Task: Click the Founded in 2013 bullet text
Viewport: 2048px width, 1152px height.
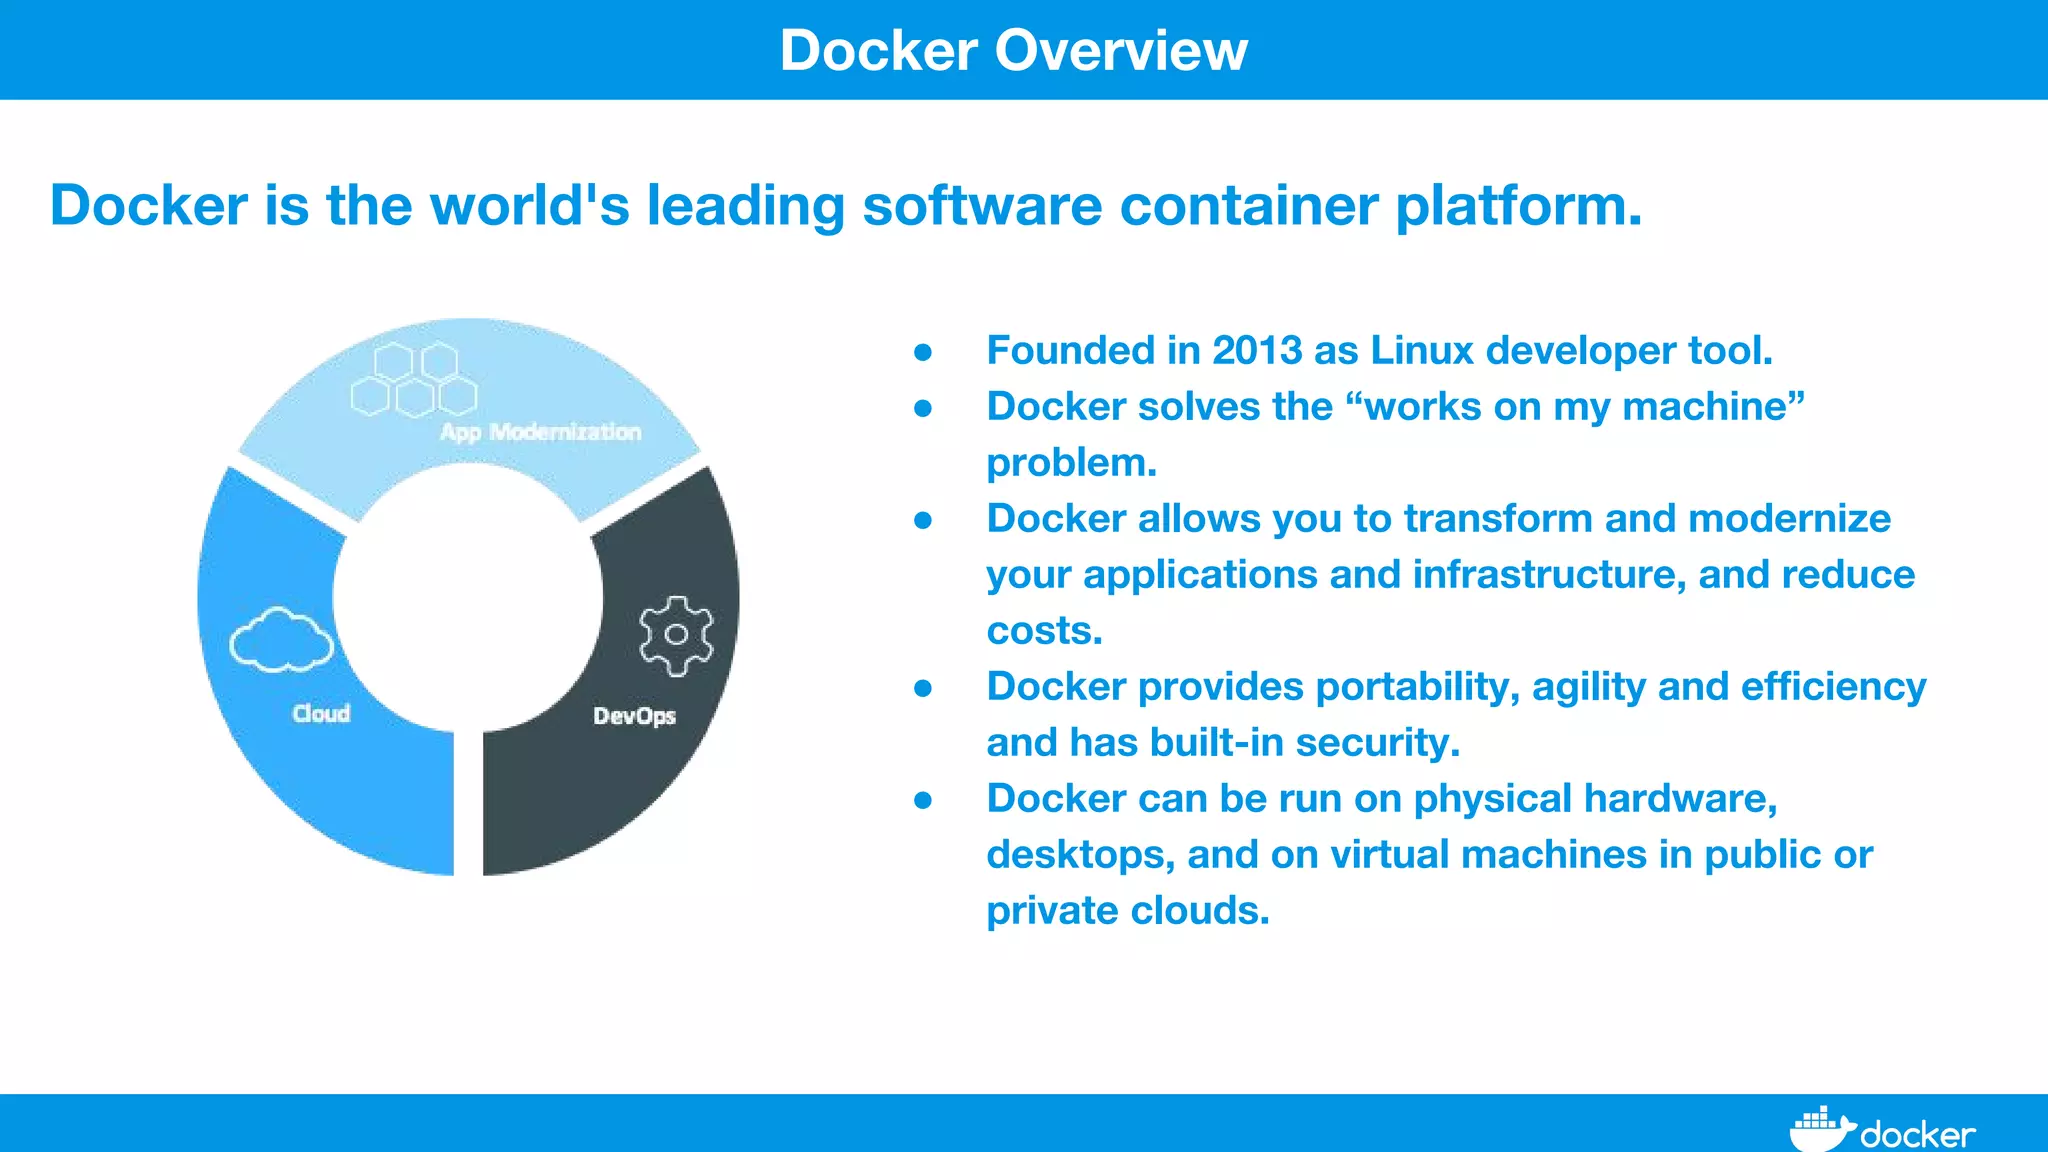Action: pyautogui.click(x=1379, y=350)
